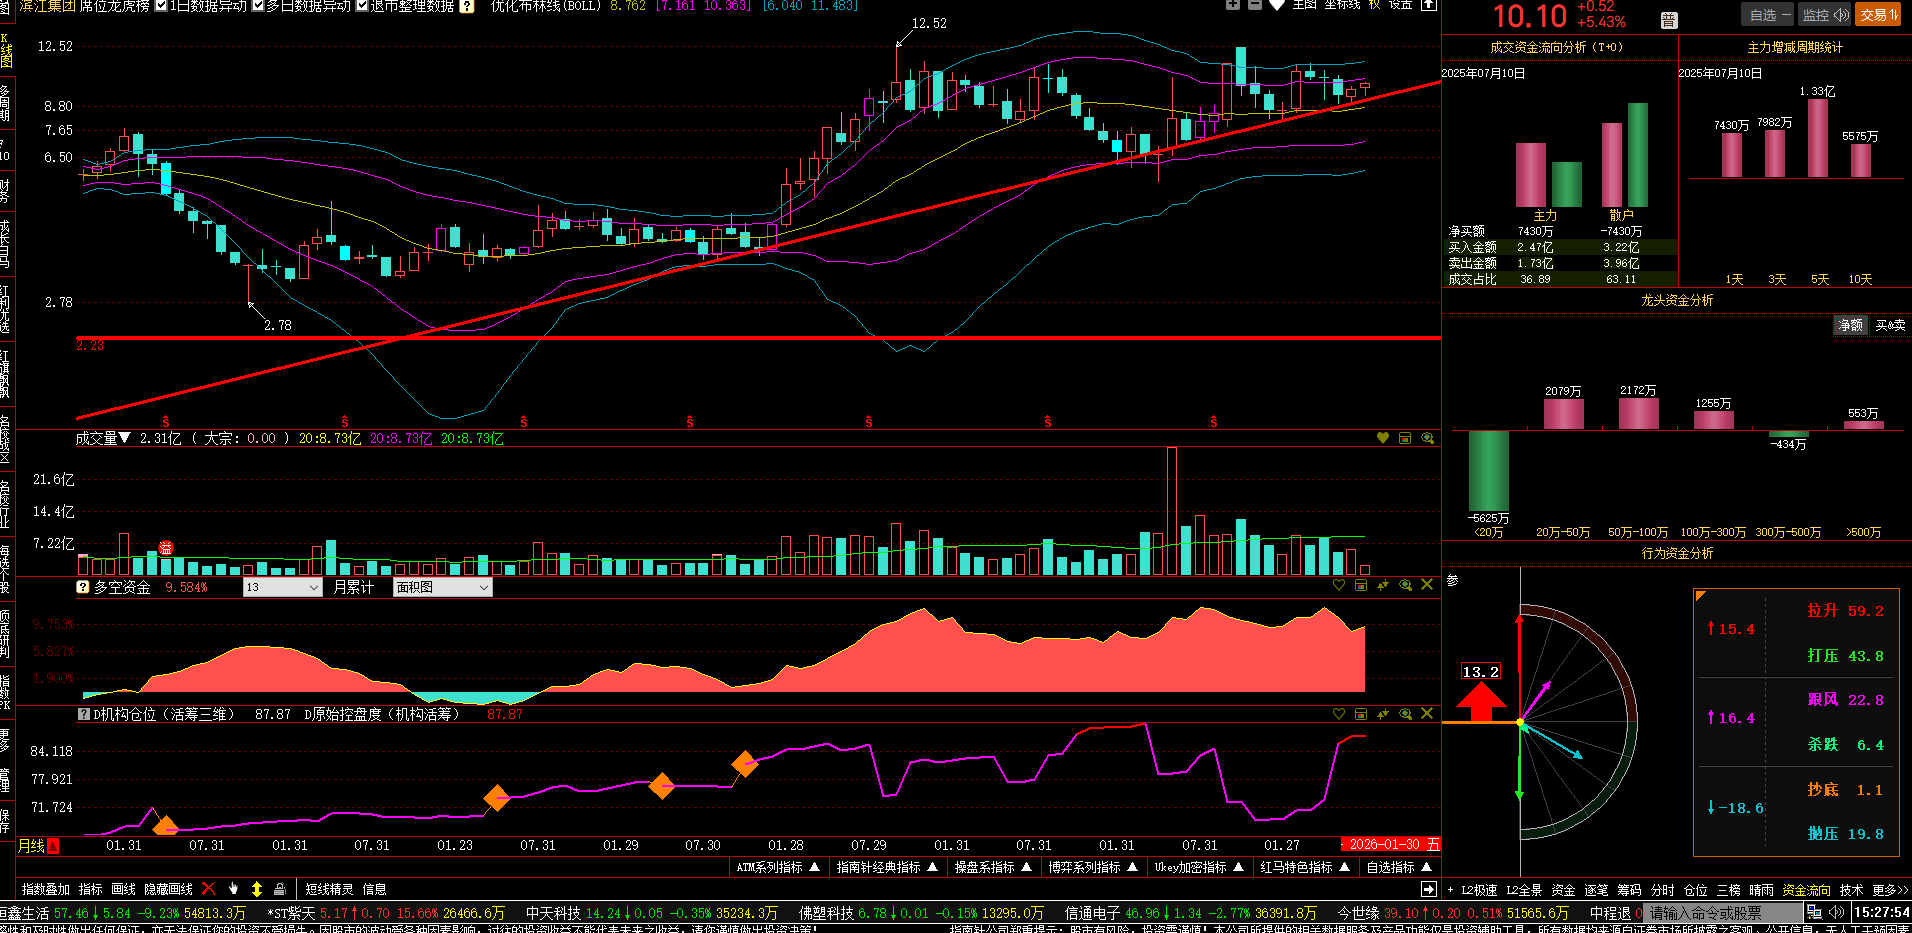Expand 操盘系指标 menu
Viewport: 1912px width, 933px height.
pyautogui.click(x=993, y=867)
